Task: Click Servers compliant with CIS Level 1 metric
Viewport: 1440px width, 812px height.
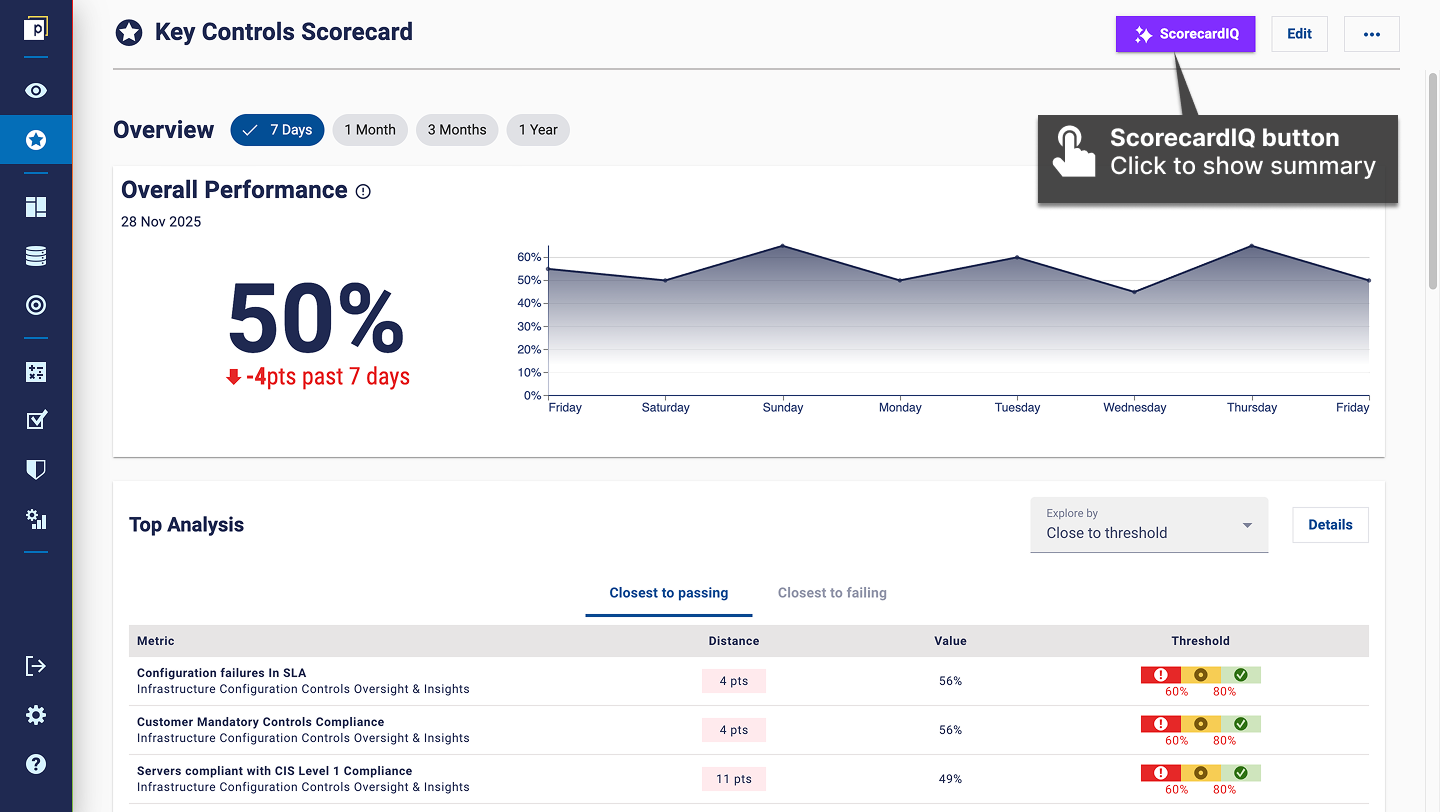Action: point(275,771)
